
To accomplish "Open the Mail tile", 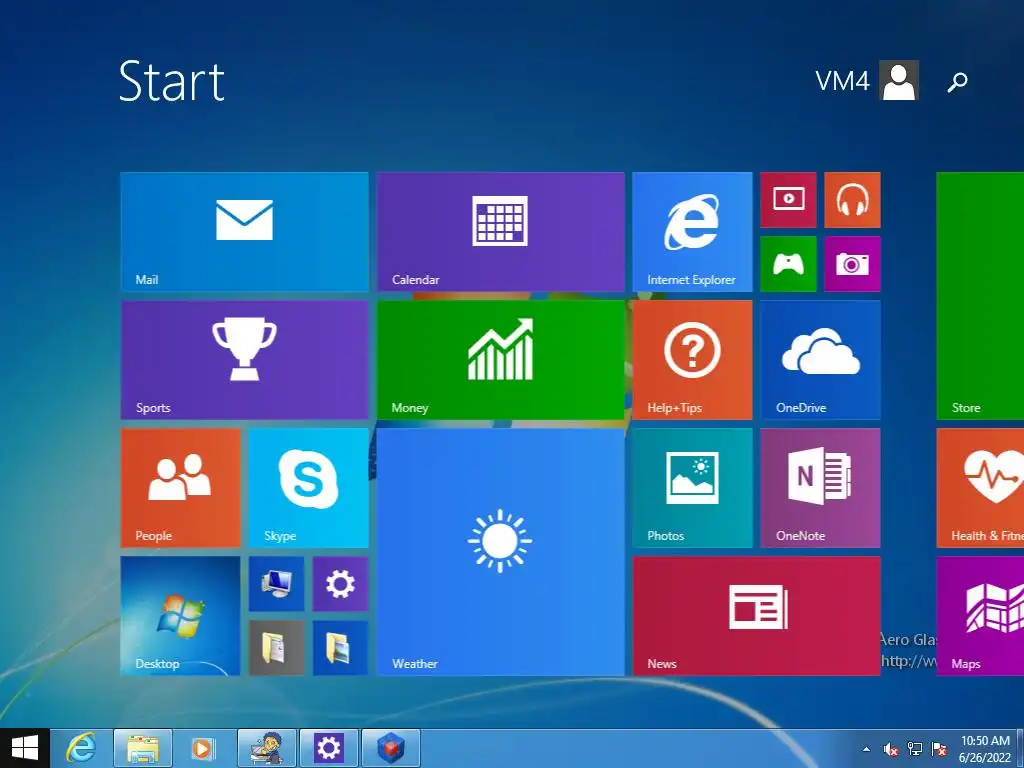I will click(244, 231).
